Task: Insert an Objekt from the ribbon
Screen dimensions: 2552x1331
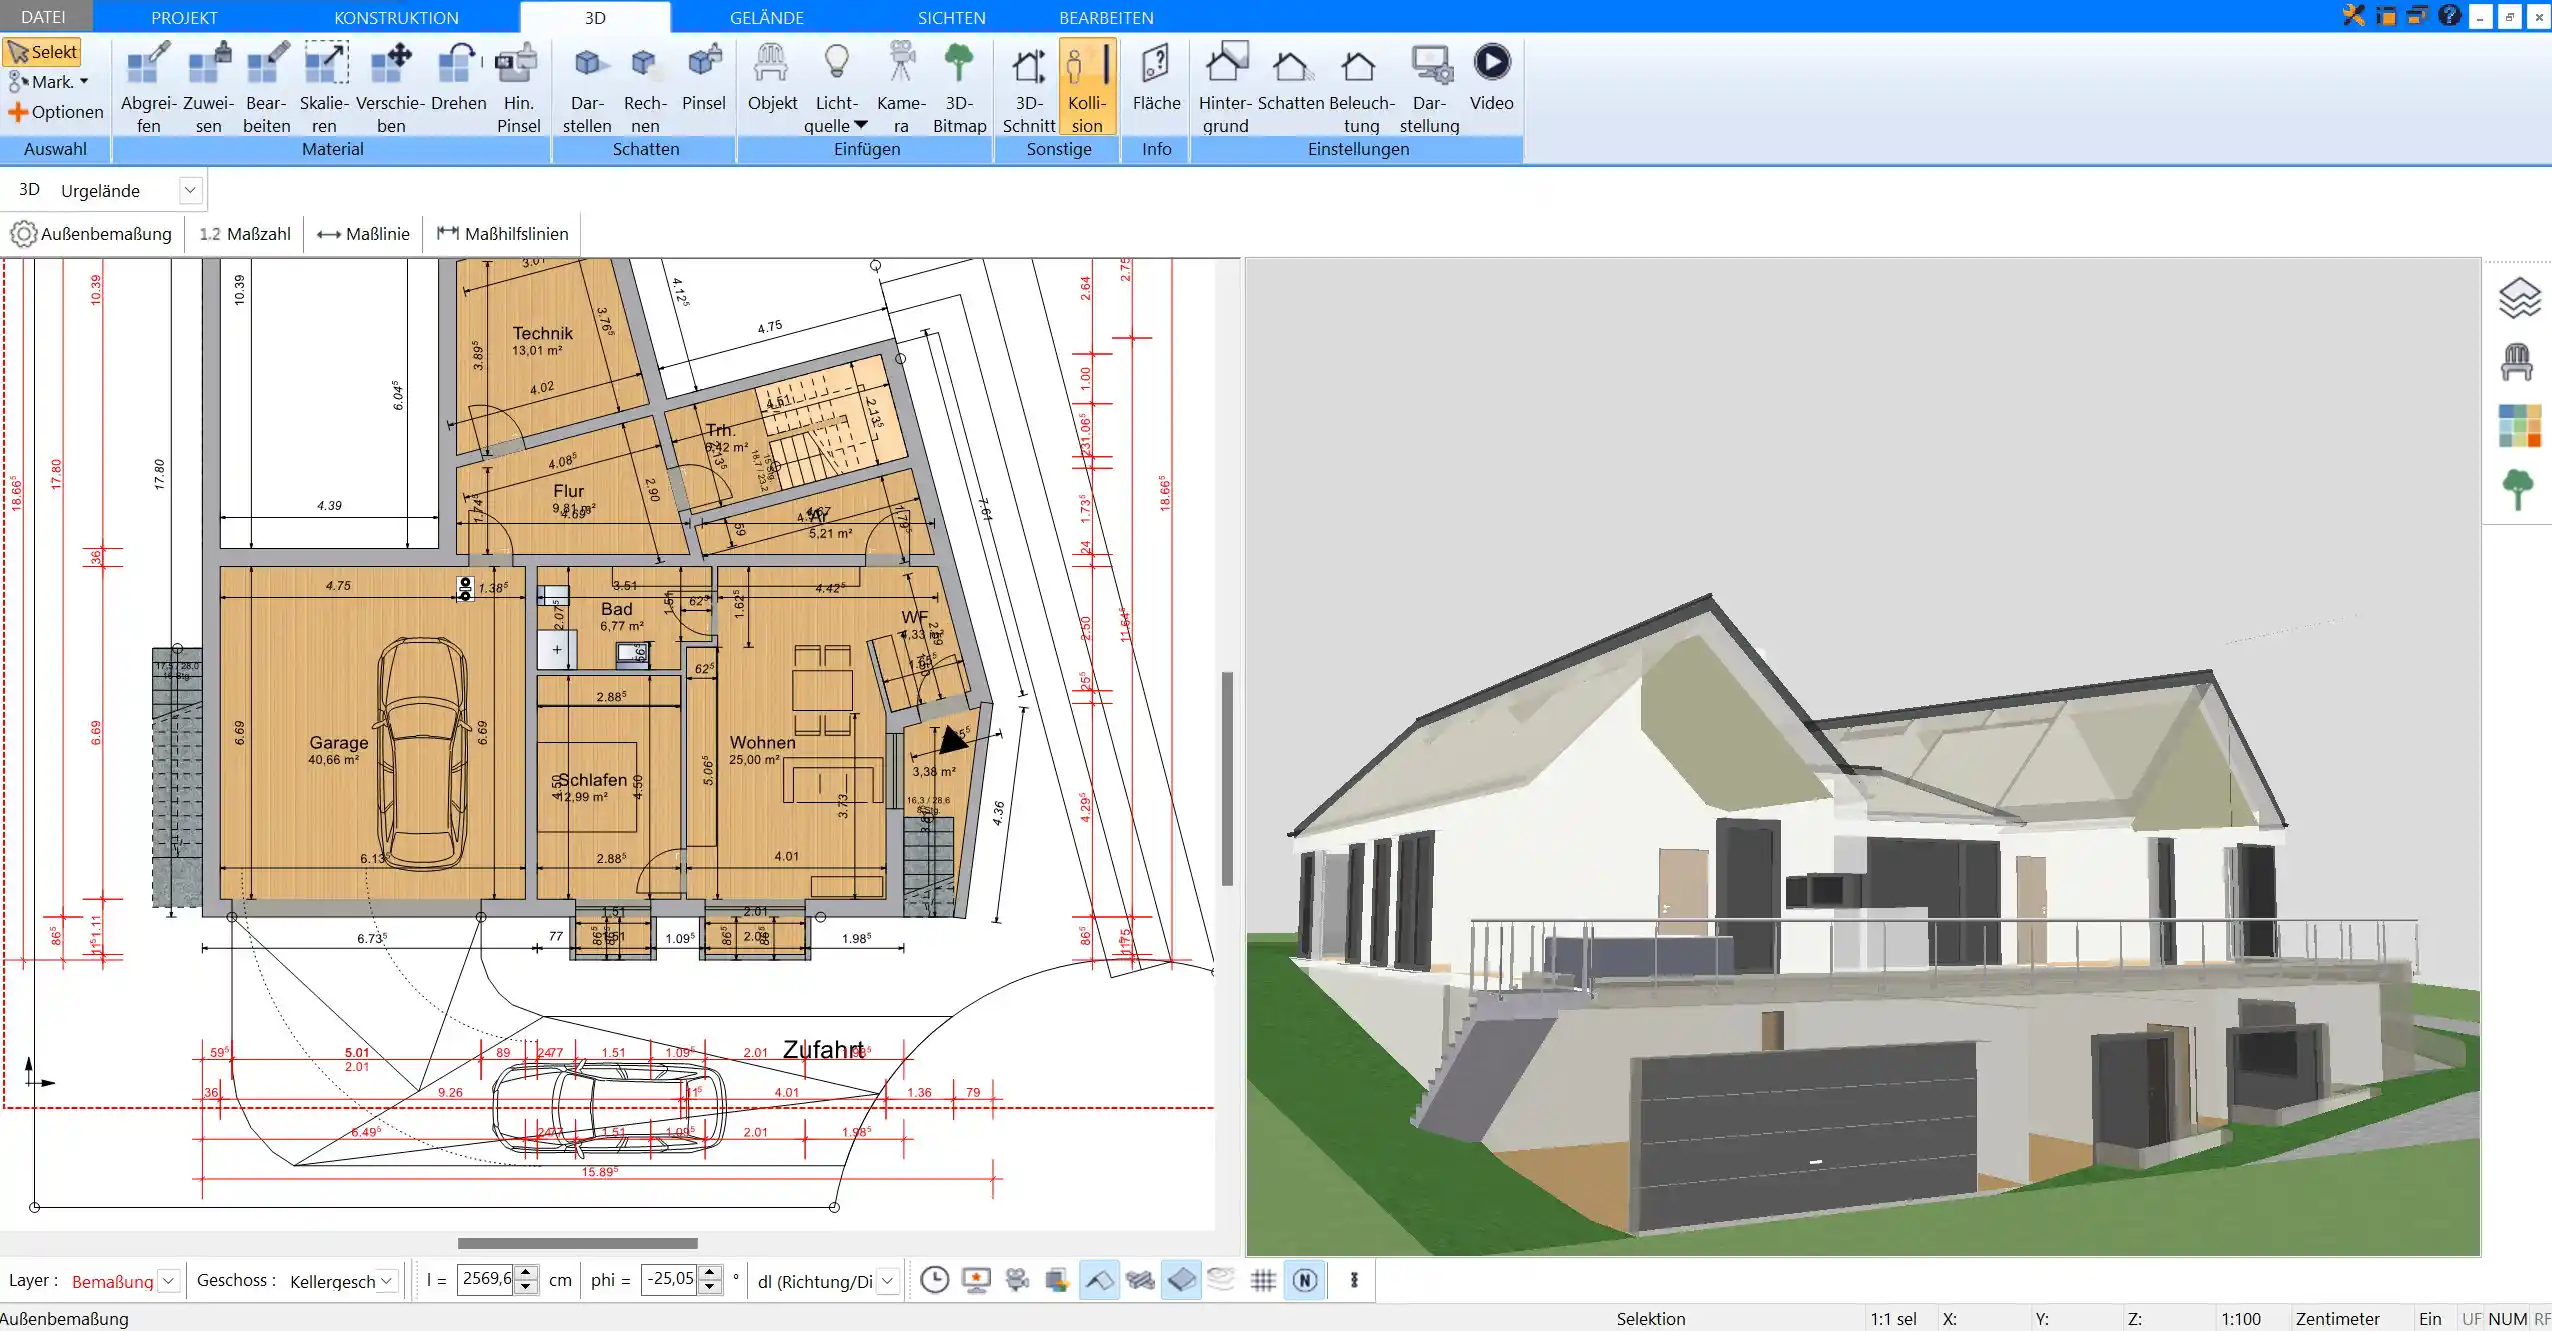Action: click(772, 76)
